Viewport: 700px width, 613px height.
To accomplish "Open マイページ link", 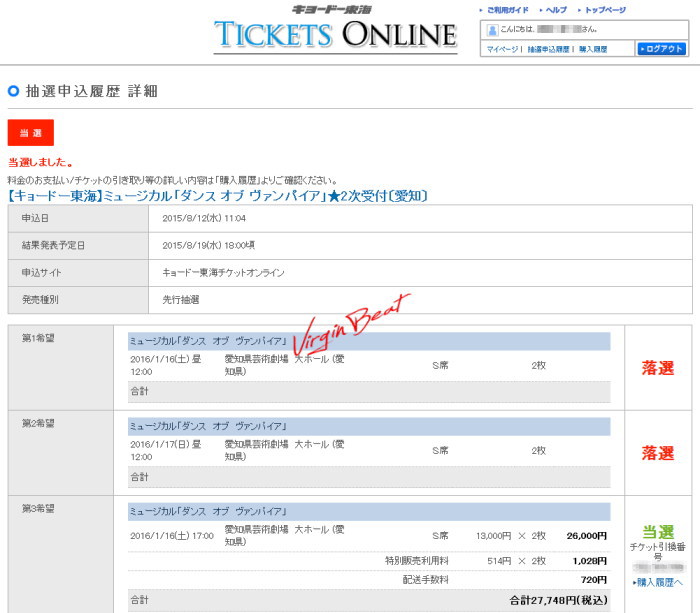I will [502, 49].
